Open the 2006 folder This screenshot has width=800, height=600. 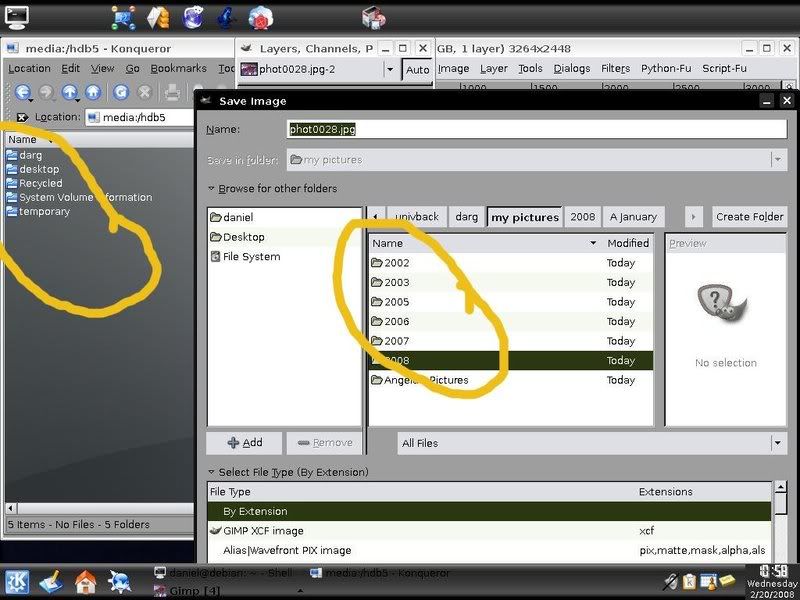(510, 321)
